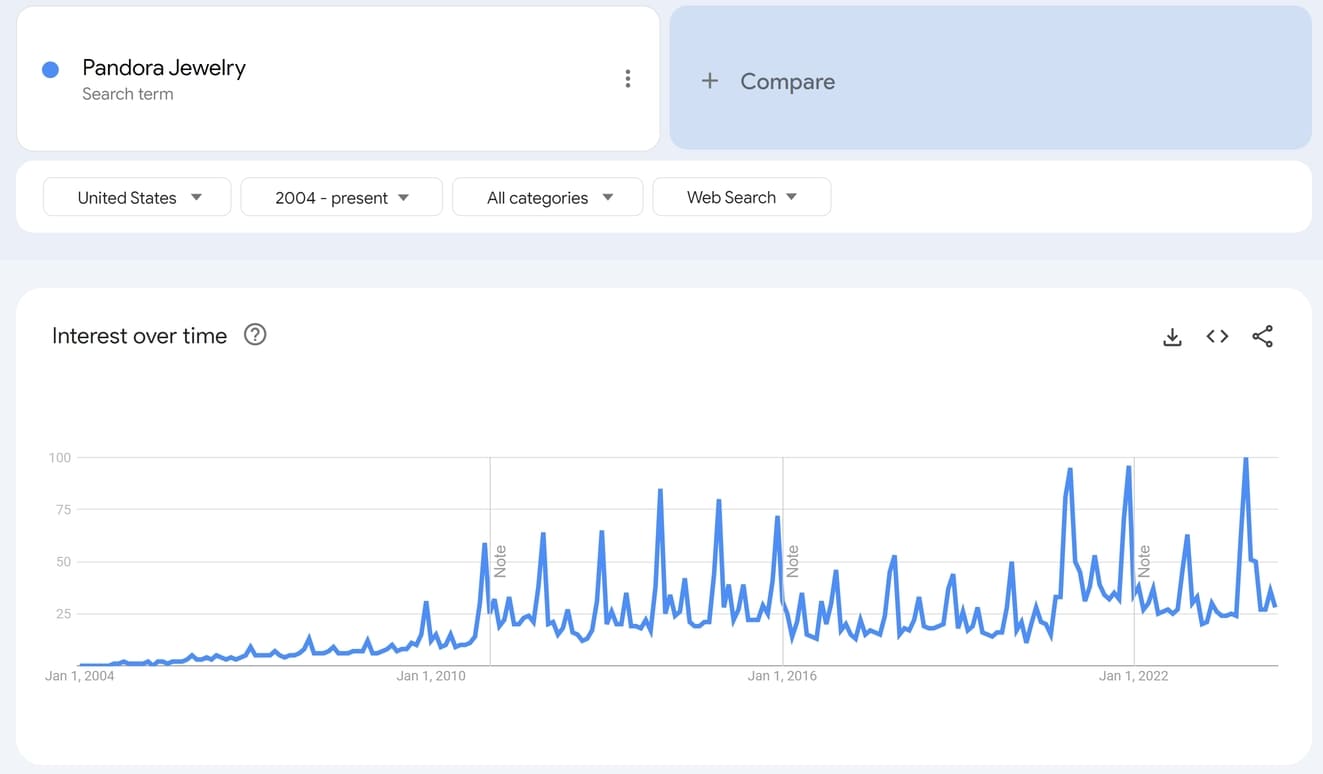Click the plus icon in the Compare box

(x=710, y=81)
